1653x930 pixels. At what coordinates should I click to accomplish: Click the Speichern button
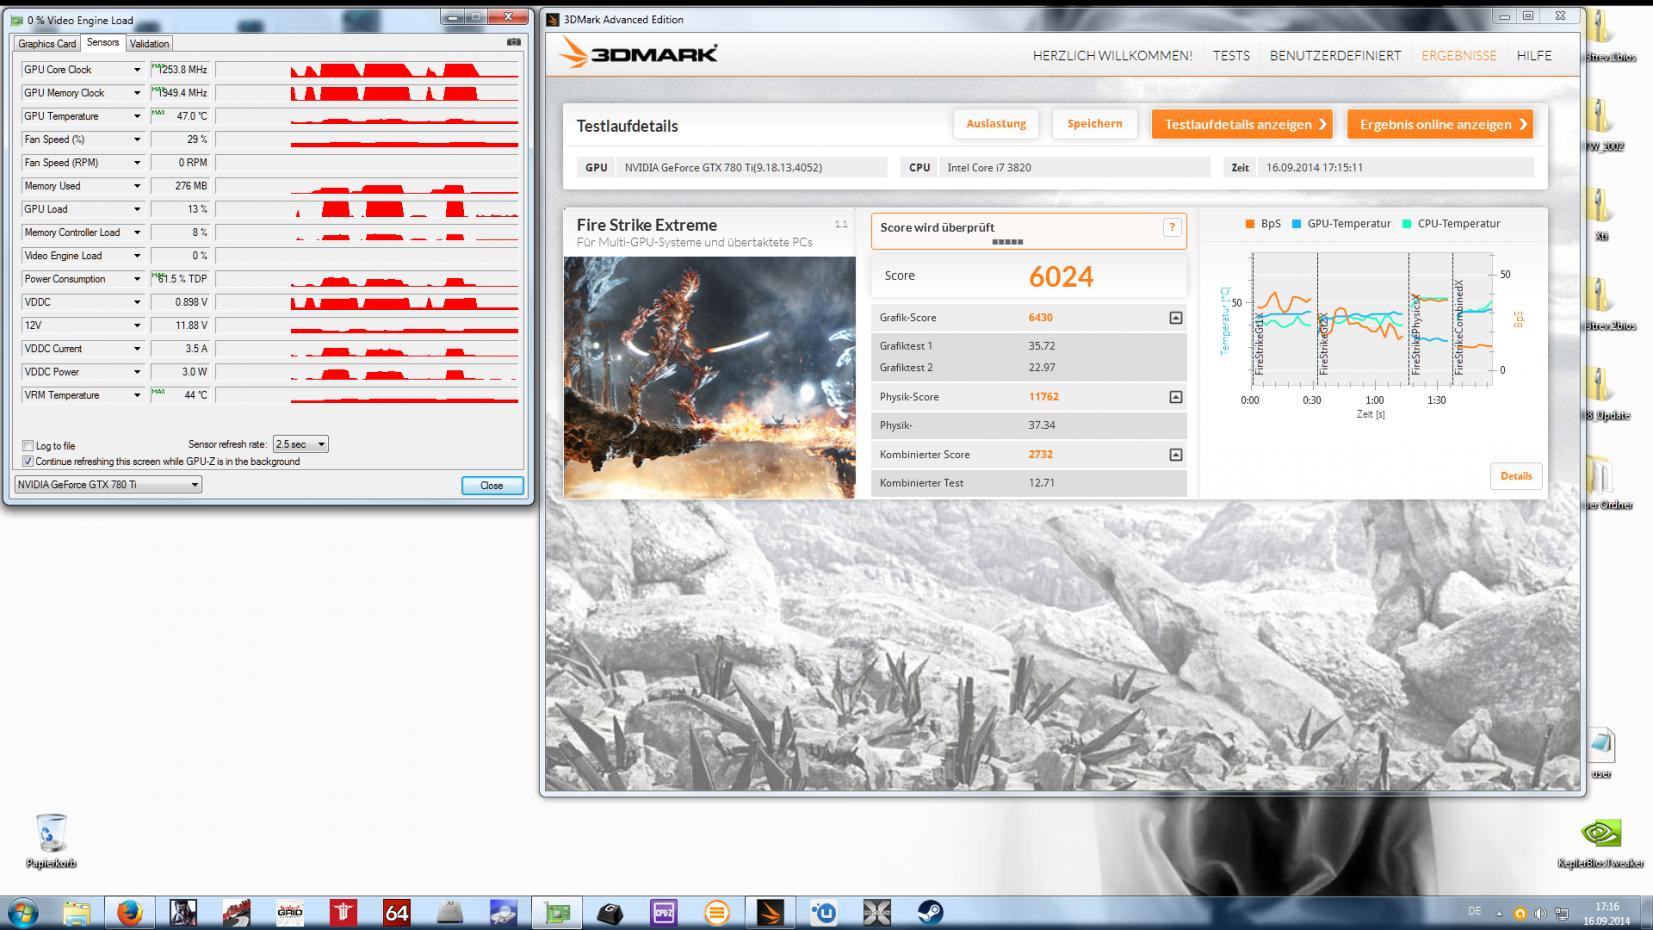tap(1095, 124)
